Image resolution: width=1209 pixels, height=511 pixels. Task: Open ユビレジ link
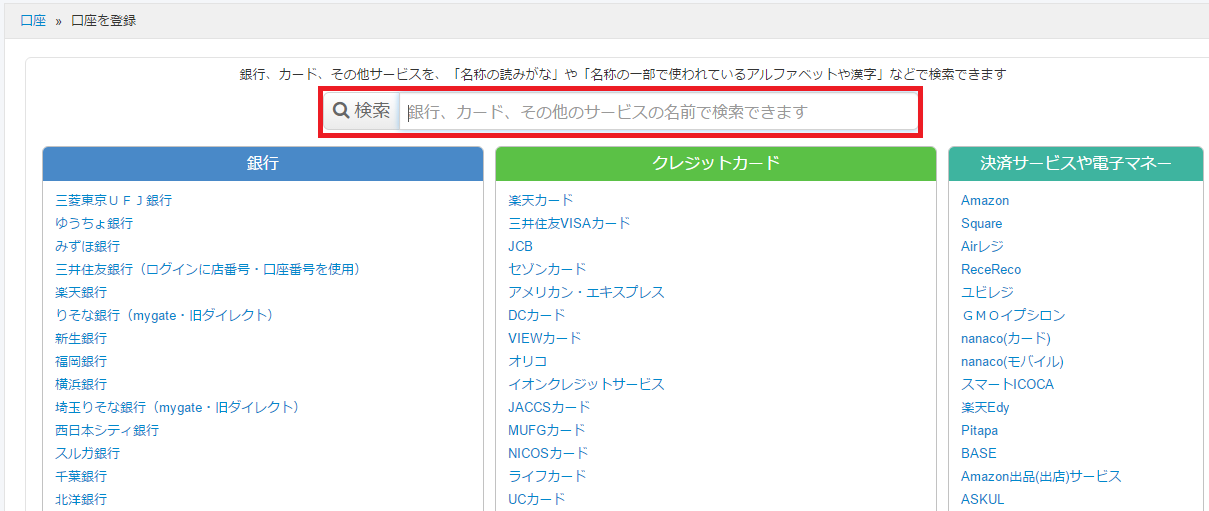click(x=987, y=292)
